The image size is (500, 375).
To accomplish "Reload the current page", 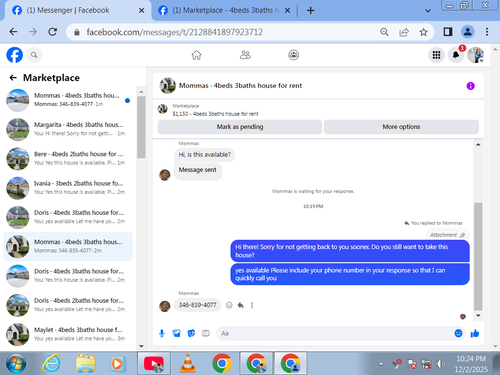I will coord(52,32).
